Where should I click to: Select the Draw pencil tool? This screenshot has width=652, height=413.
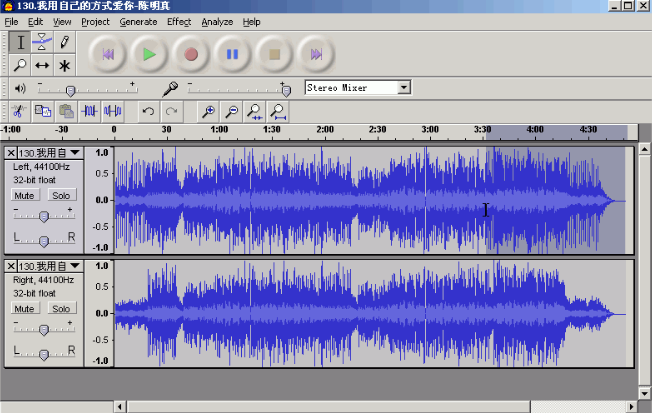[65, 42]
